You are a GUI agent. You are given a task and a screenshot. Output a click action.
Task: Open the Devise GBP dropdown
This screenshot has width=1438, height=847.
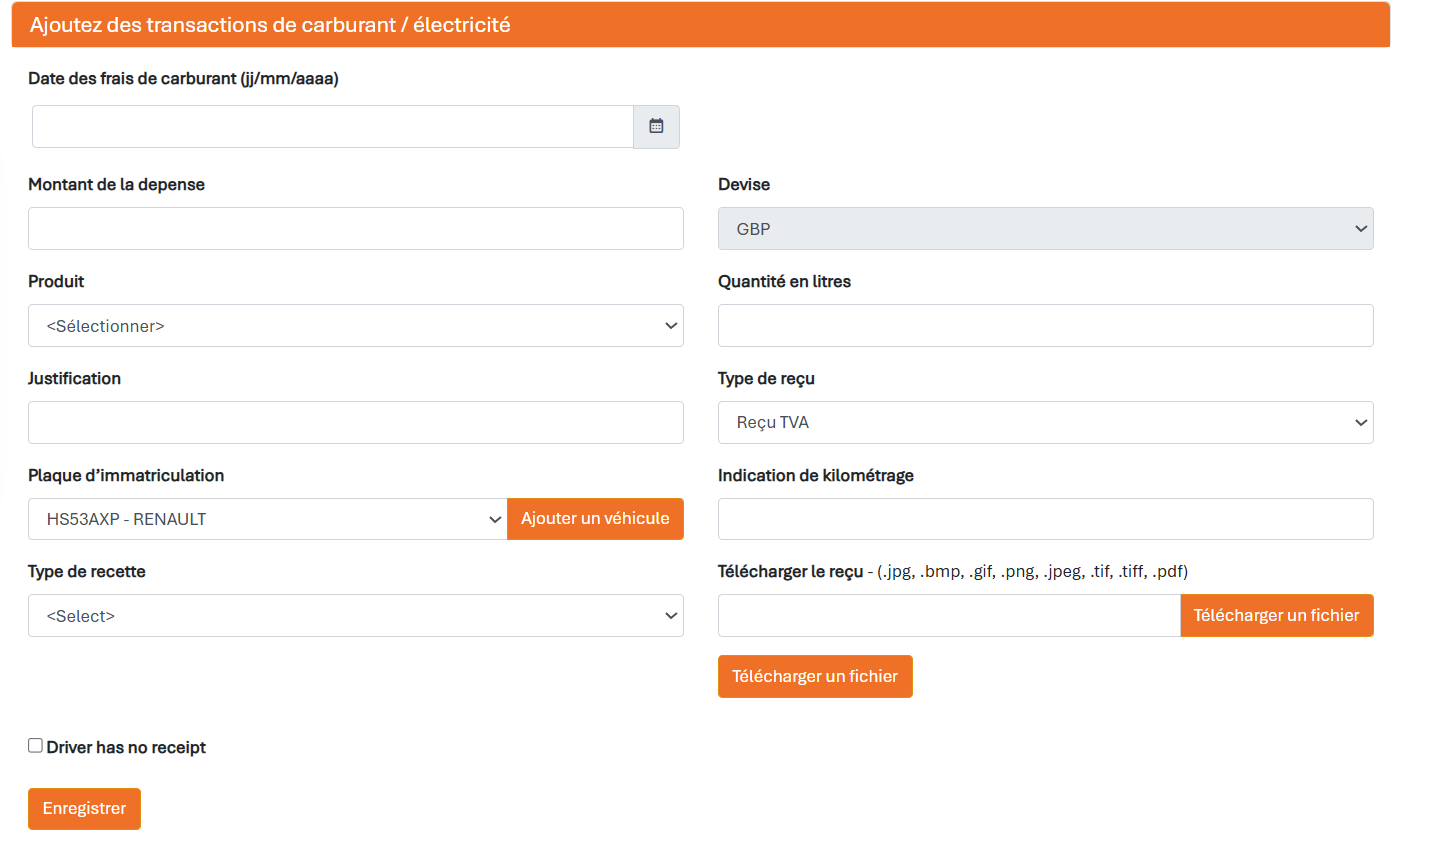(1045, 229)
